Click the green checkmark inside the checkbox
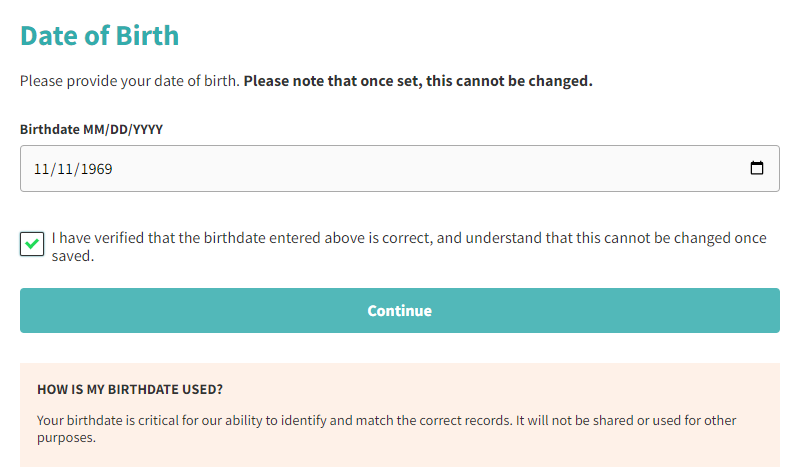The image size is (793, 476). pos(32,244)
